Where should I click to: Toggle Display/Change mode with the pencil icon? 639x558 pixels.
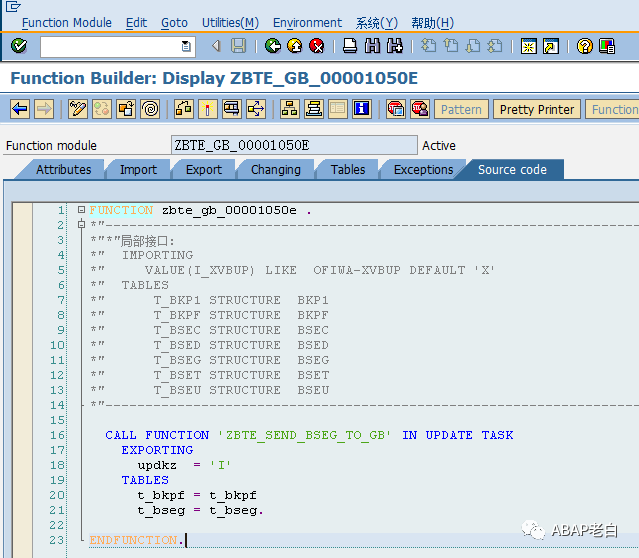tap(78, 109)
